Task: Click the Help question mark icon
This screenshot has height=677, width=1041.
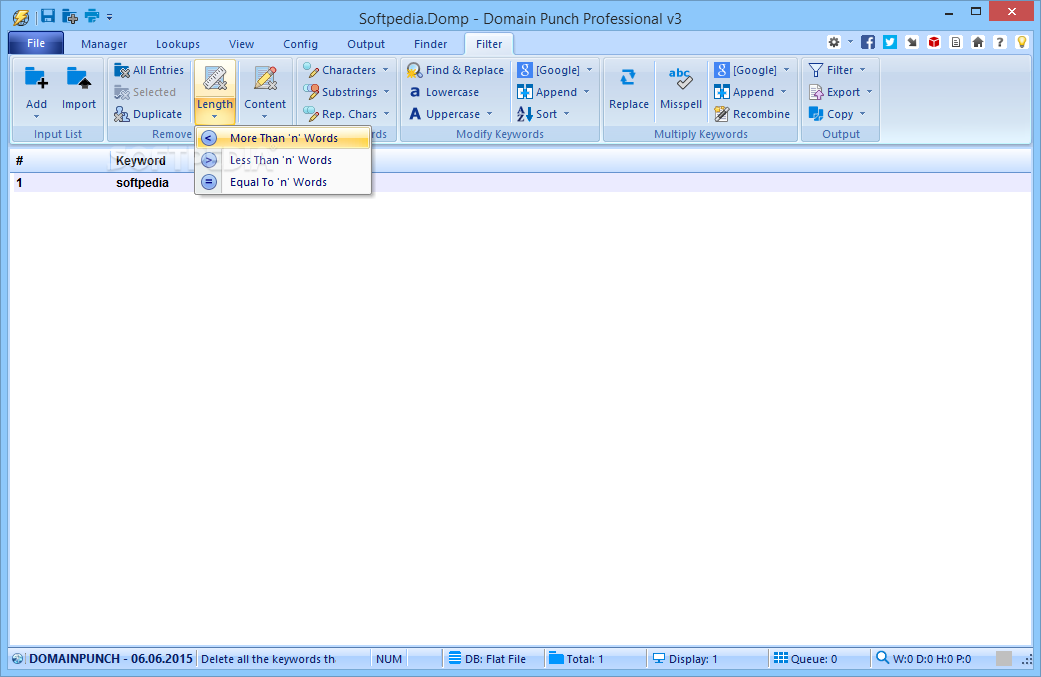Action: 1000,42
